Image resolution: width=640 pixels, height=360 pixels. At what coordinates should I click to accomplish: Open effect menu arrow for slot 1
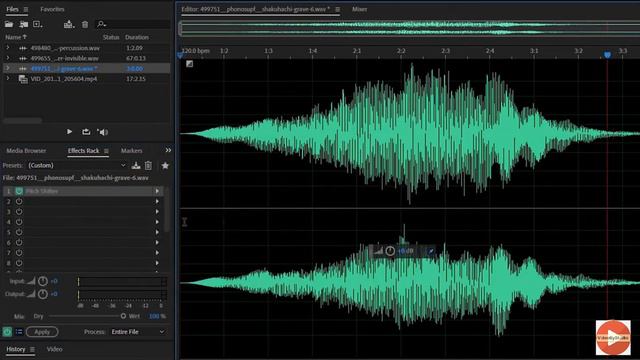click(157, 191)
